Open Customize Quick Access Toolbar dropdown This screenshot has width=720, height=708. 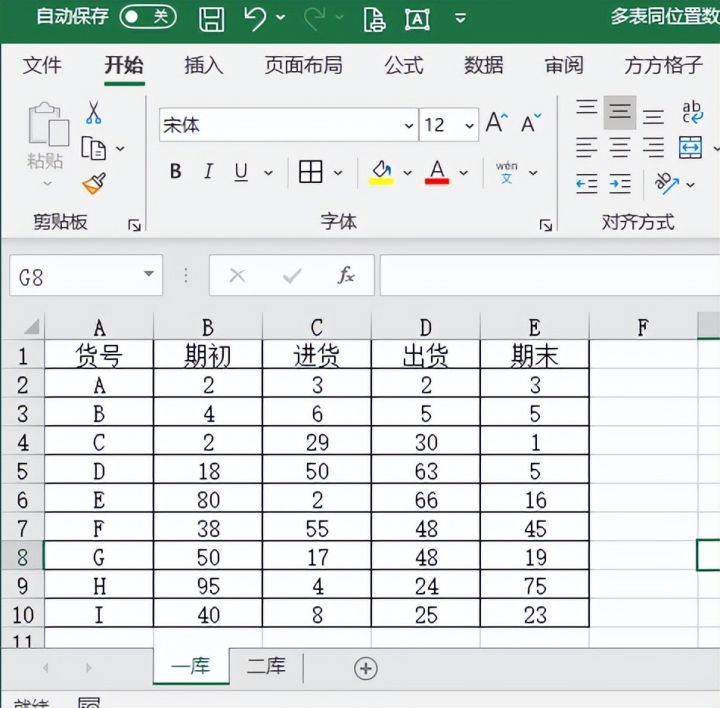tap(460, 18)
